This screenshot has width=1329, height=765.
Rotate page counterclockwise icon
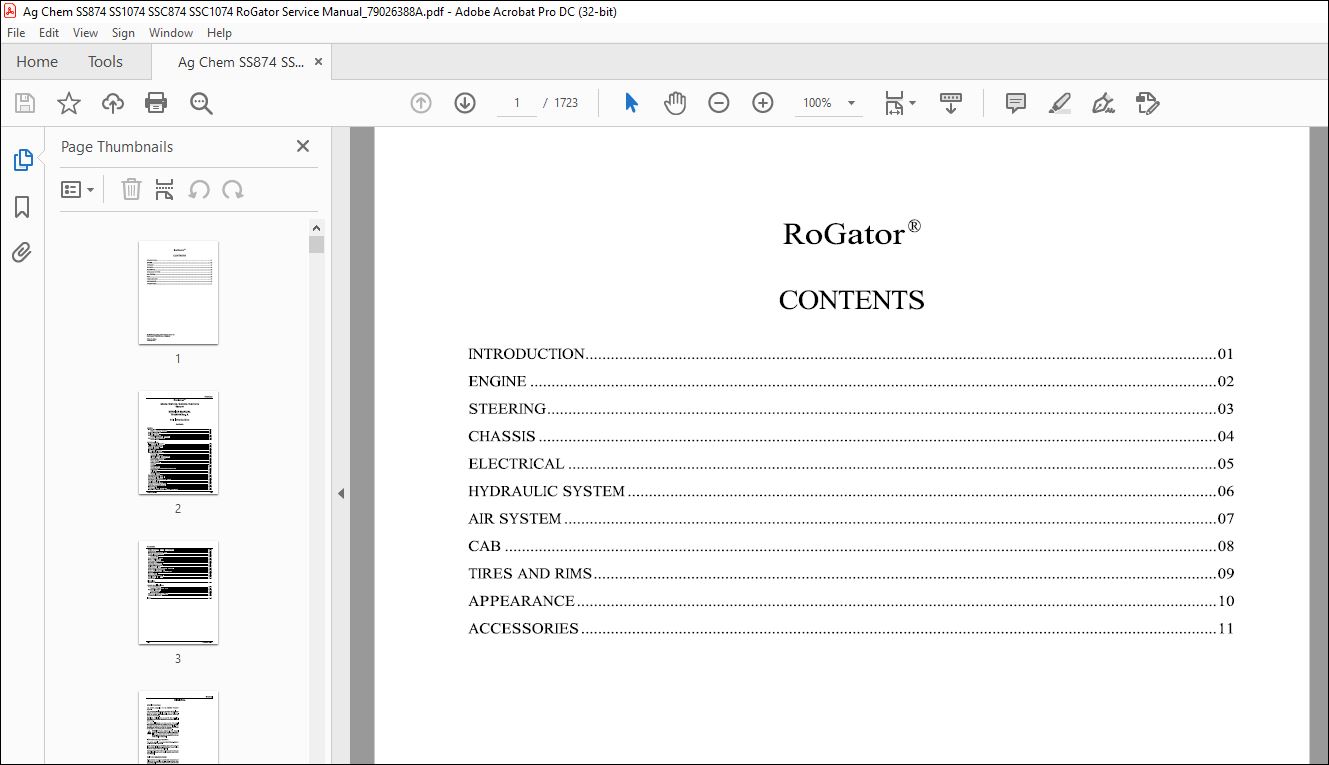pyautogui.click(x=199, y=189)
